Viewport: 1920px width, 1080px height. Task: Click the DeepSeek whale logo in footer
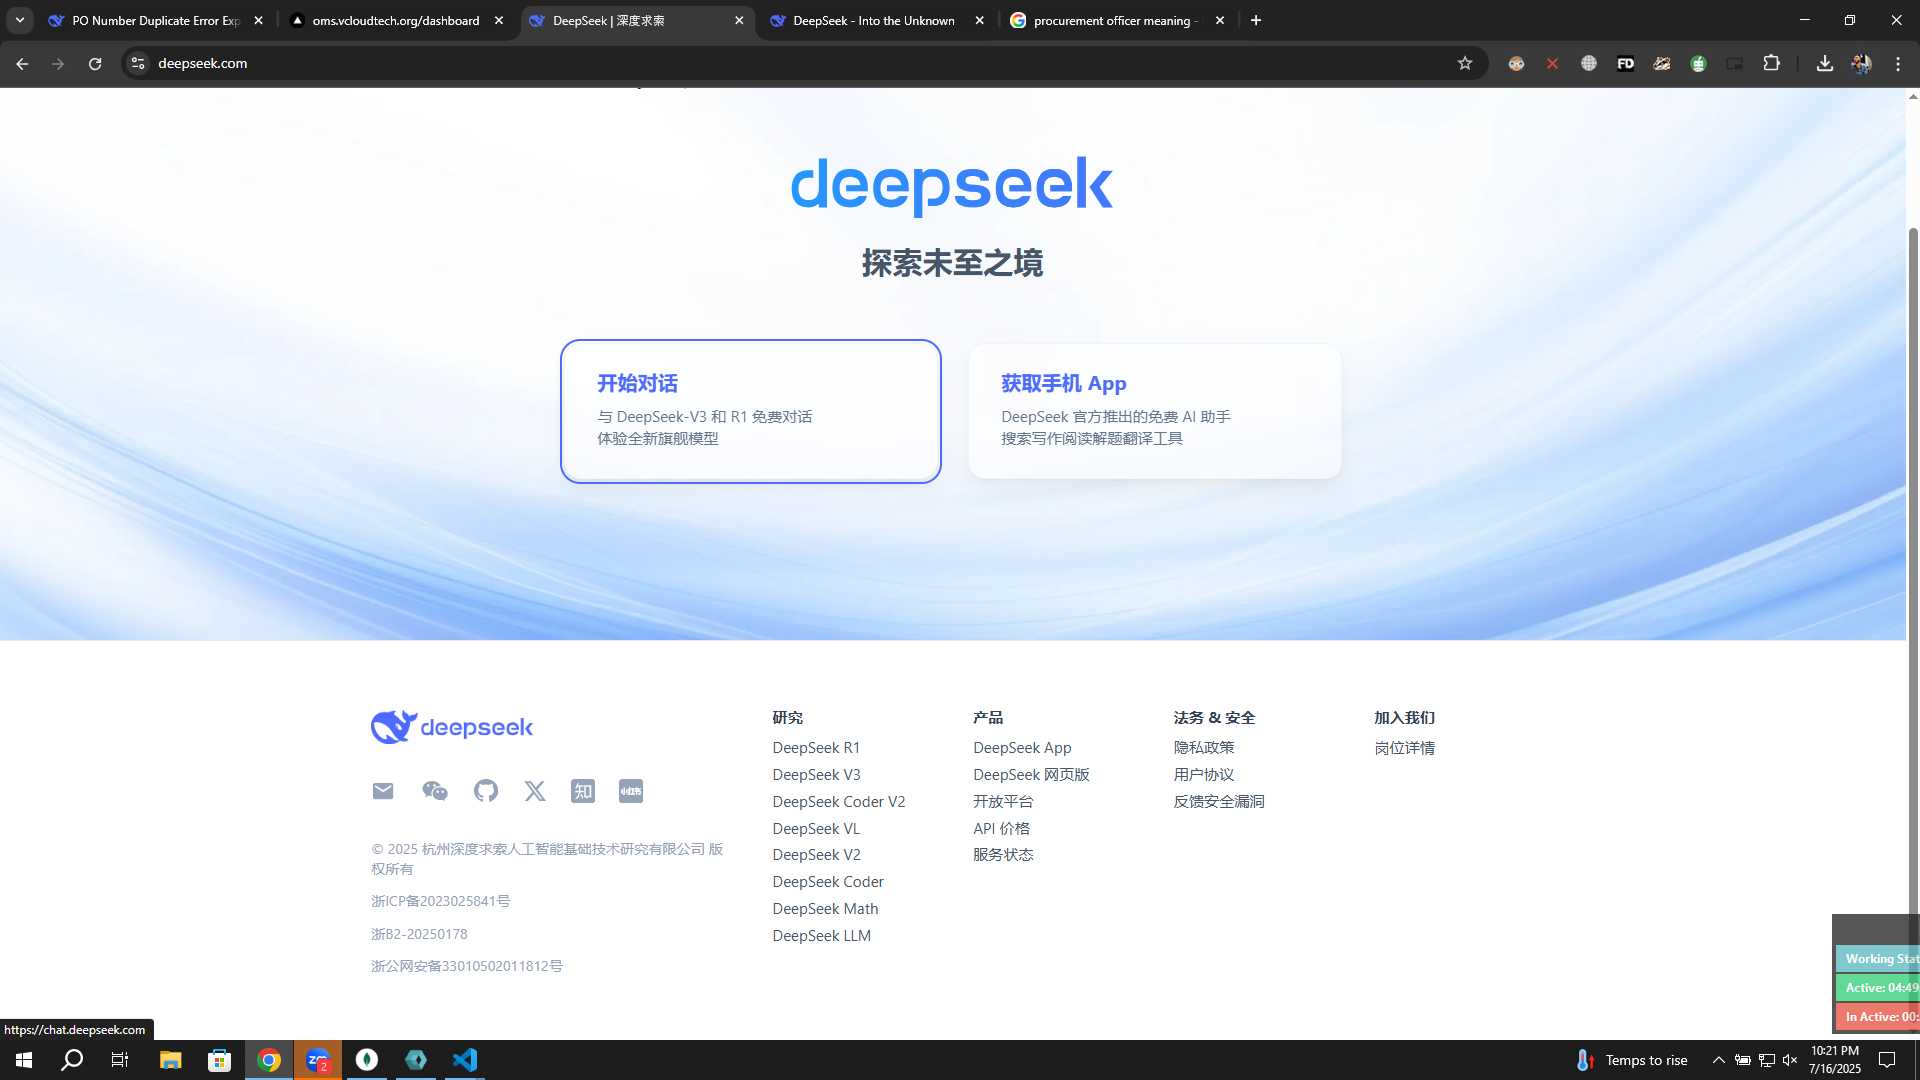tap(452, 727)
